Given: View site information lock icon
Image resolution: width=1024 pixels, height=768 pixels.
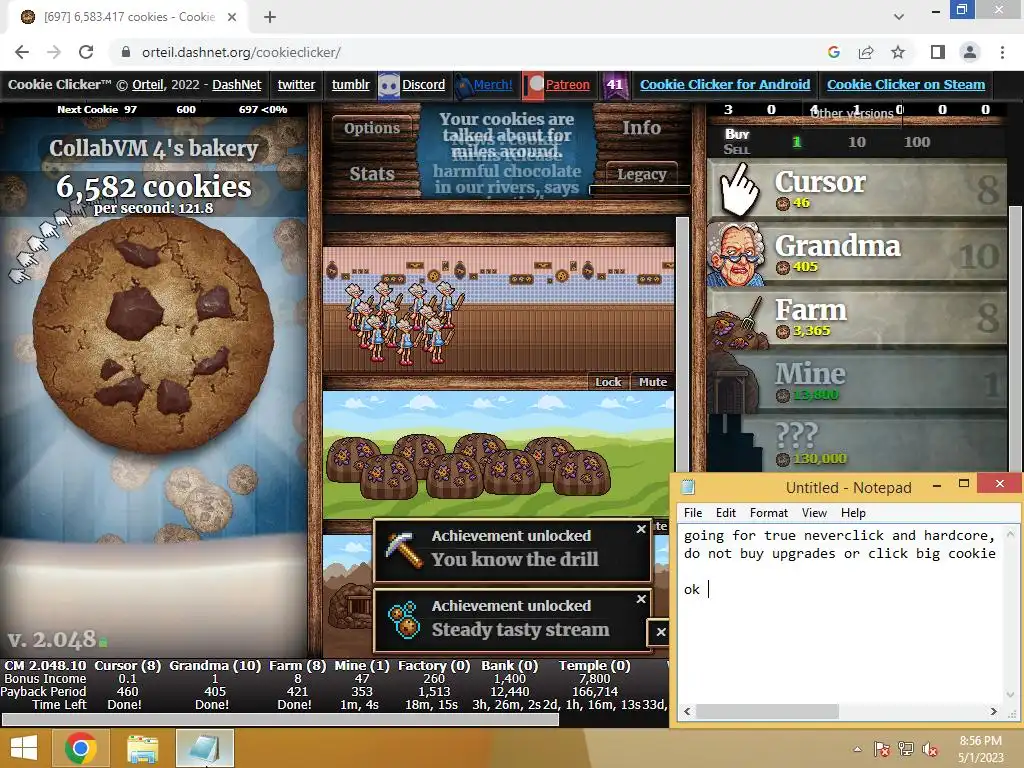Looking at the screenshot, I should 126,52.
